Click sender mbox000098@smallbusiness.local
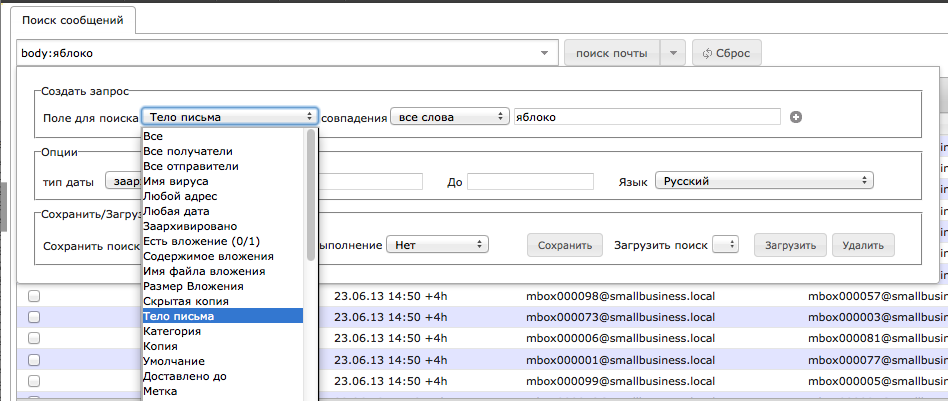 coord(620,296)
